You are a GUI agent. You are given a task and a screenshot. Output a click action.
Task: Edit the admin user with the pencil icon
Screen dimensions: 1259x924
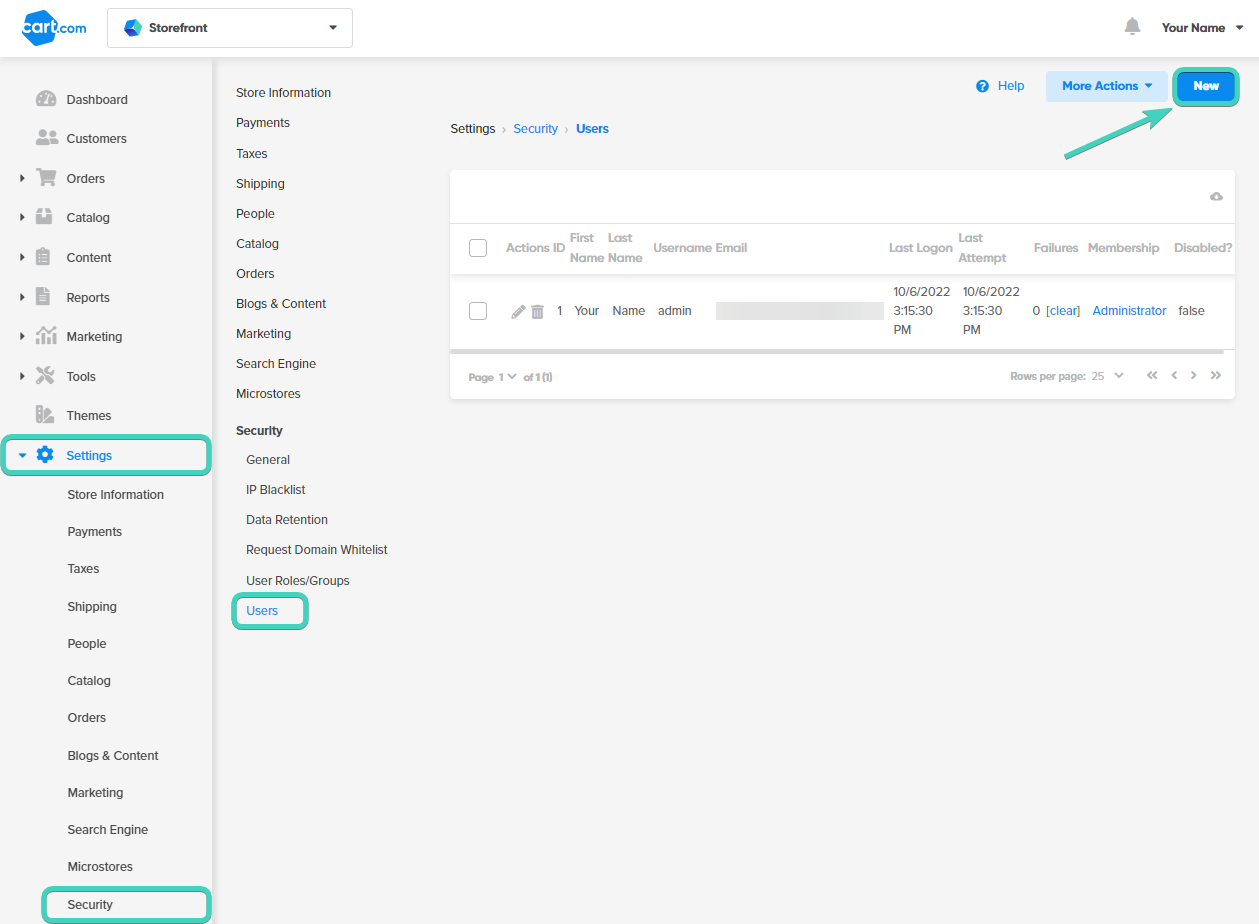pyautogui.click(x=517, y=310)
